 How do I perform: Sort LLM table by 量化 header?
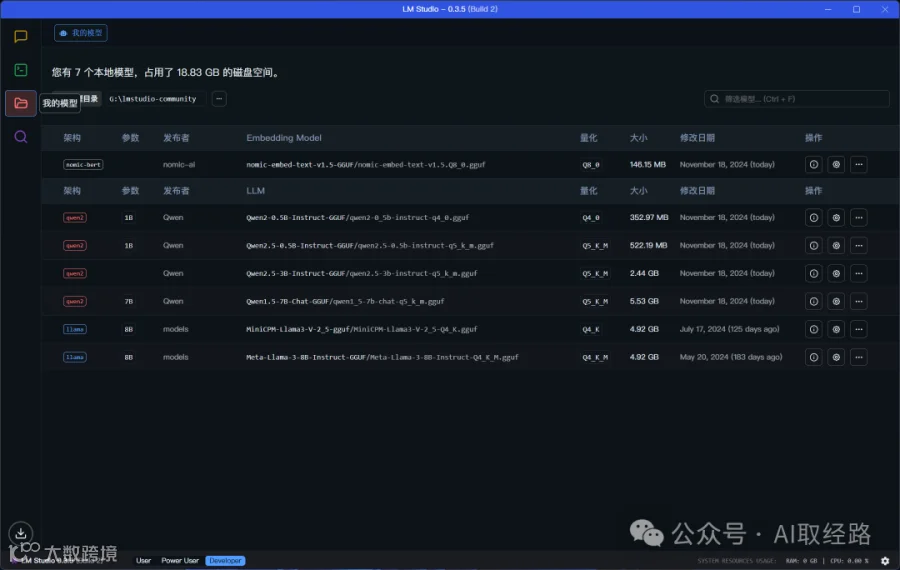(588, 191)
